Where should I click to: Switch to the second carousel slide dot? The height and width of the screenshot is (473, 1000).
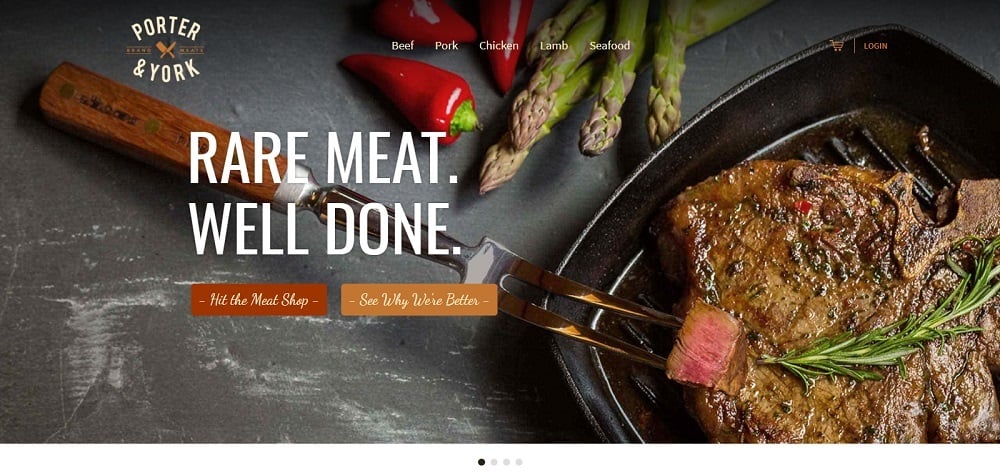pyautogui.click(x=494, y=462)
